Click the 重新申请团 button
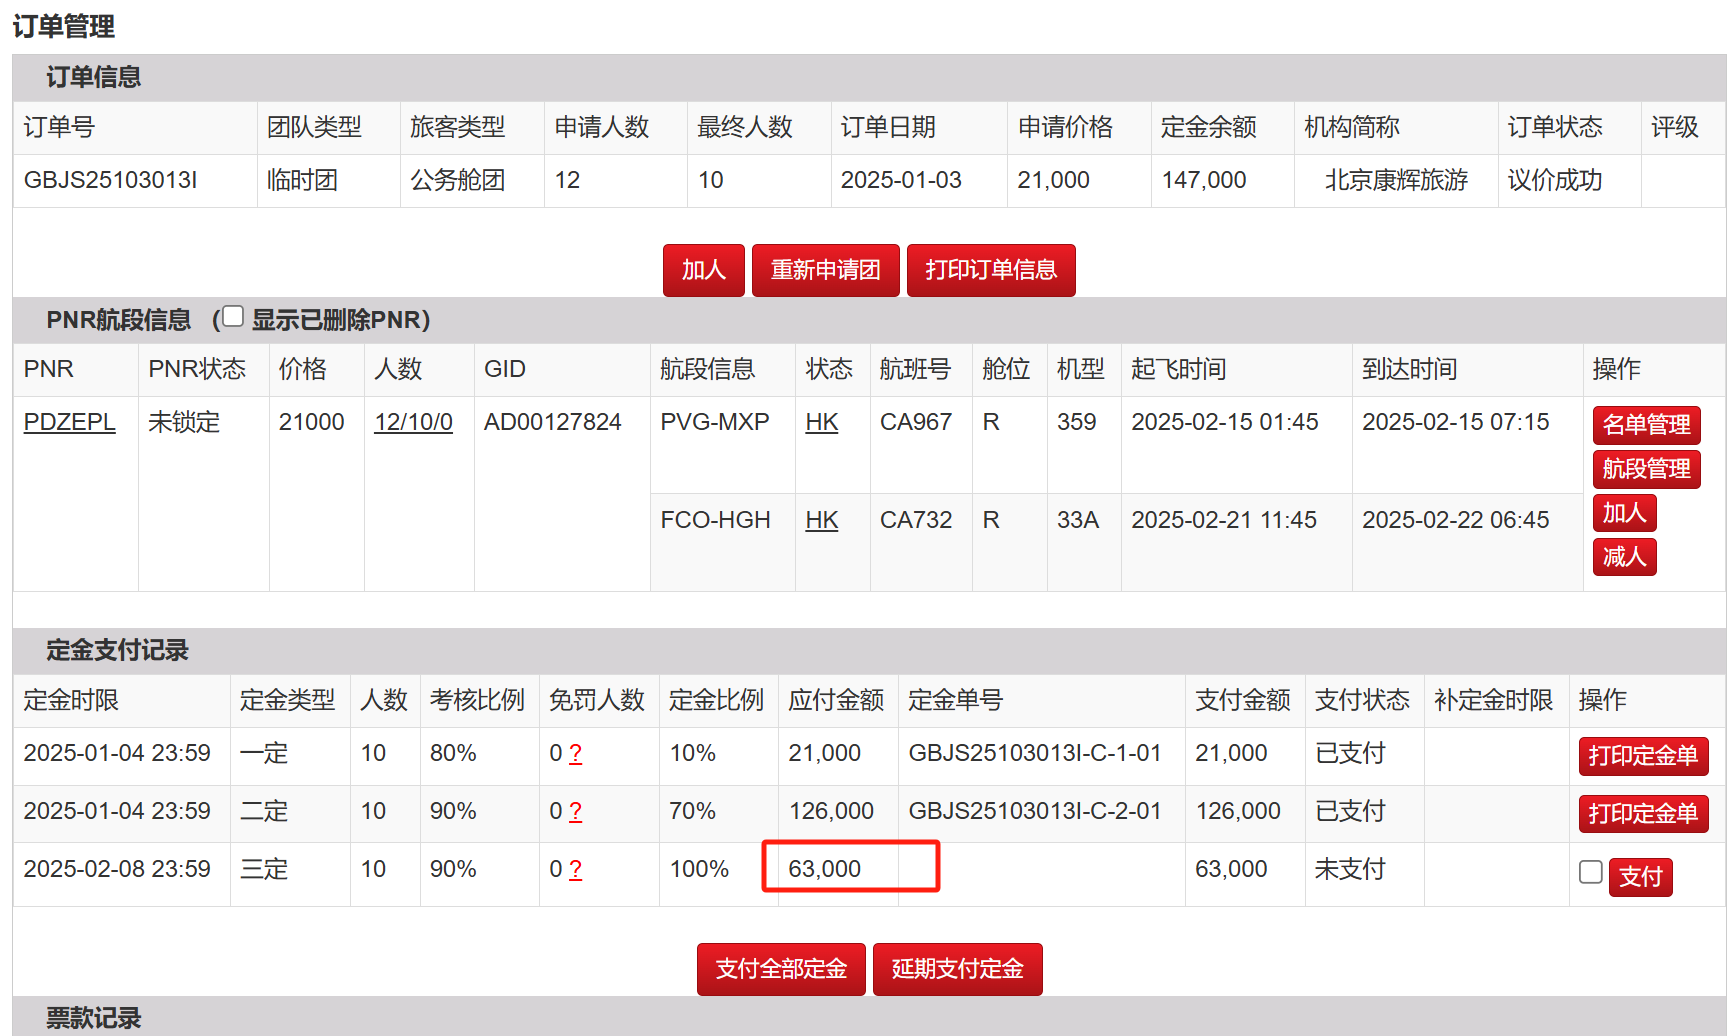The image size is (1729, 1036). [825, 270]
